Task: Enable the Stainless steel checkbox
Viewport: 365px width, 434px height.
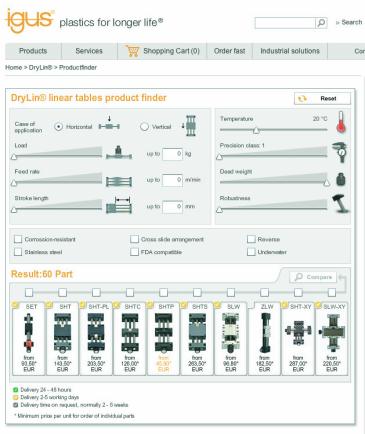Action: pos(18,252)
